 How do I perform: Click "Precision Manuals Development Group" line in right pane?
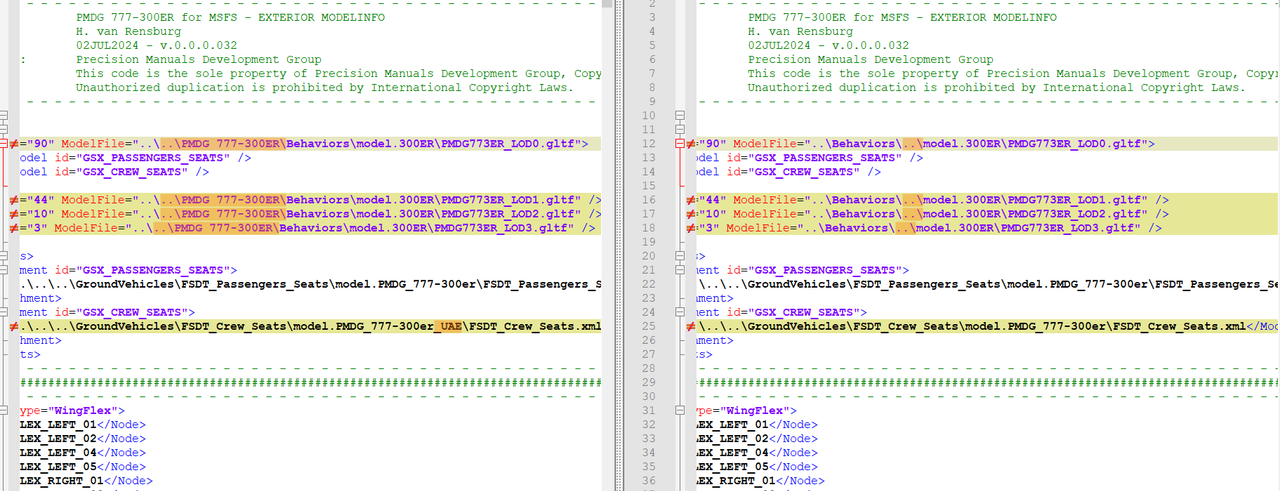[x=870, y=60]
